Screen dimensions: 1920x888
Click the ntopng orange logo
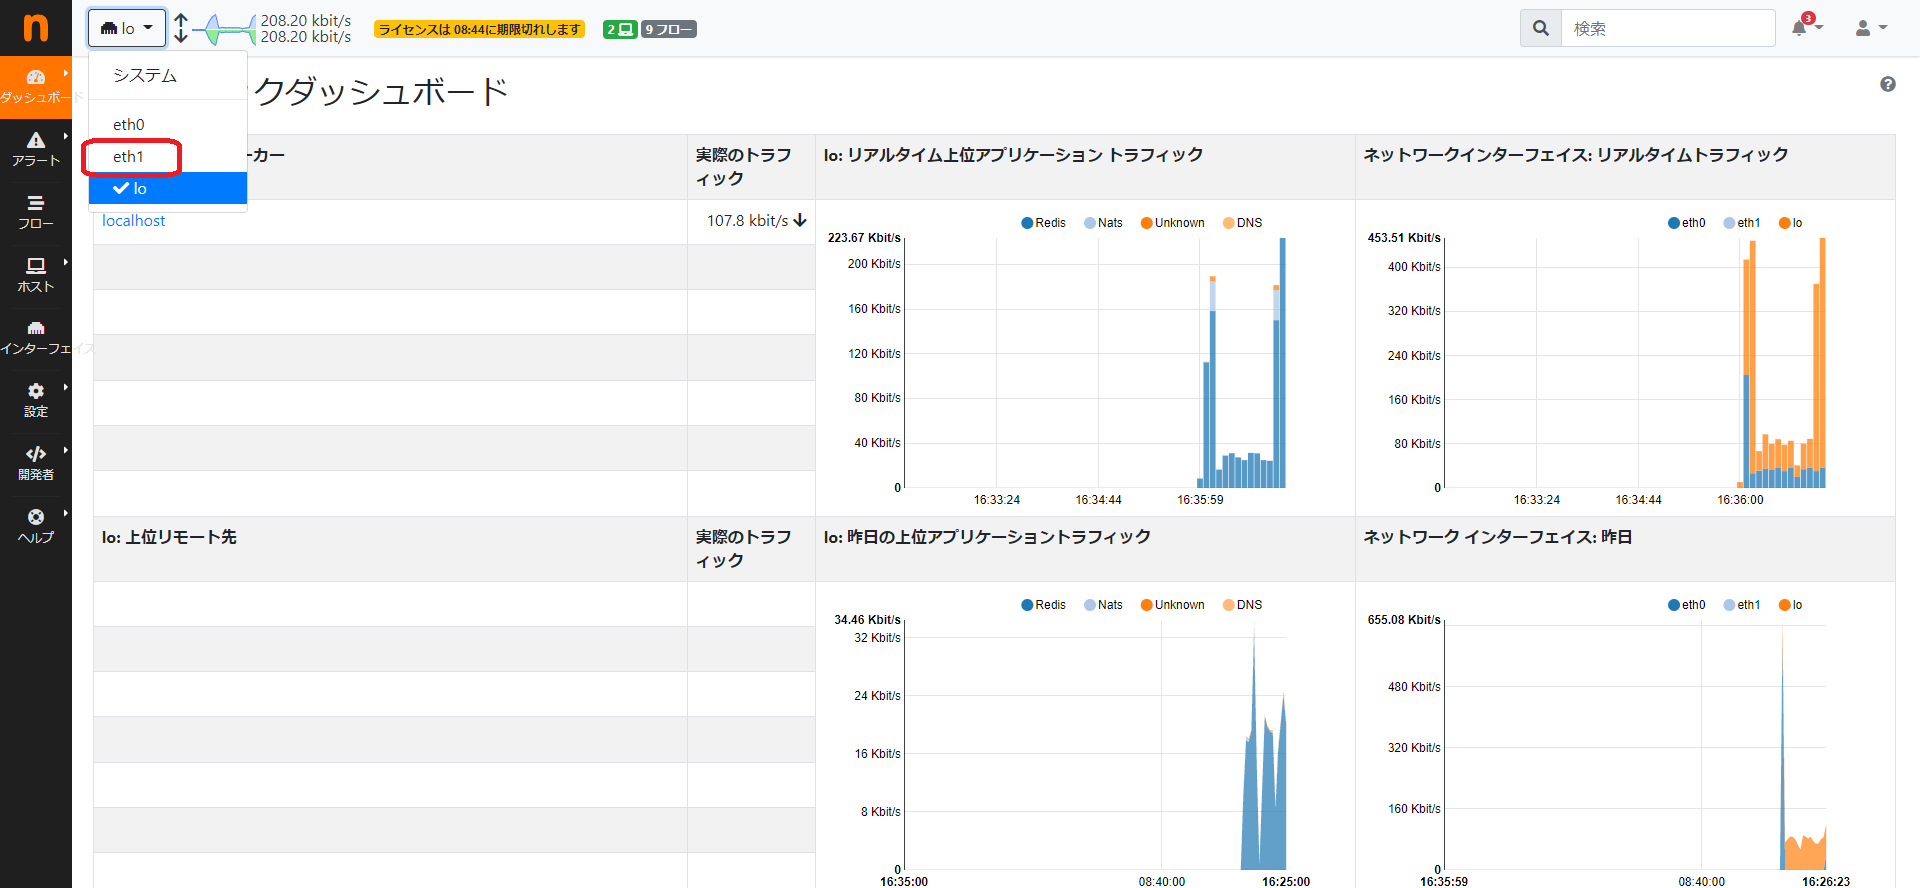click(x=36, y=28)
